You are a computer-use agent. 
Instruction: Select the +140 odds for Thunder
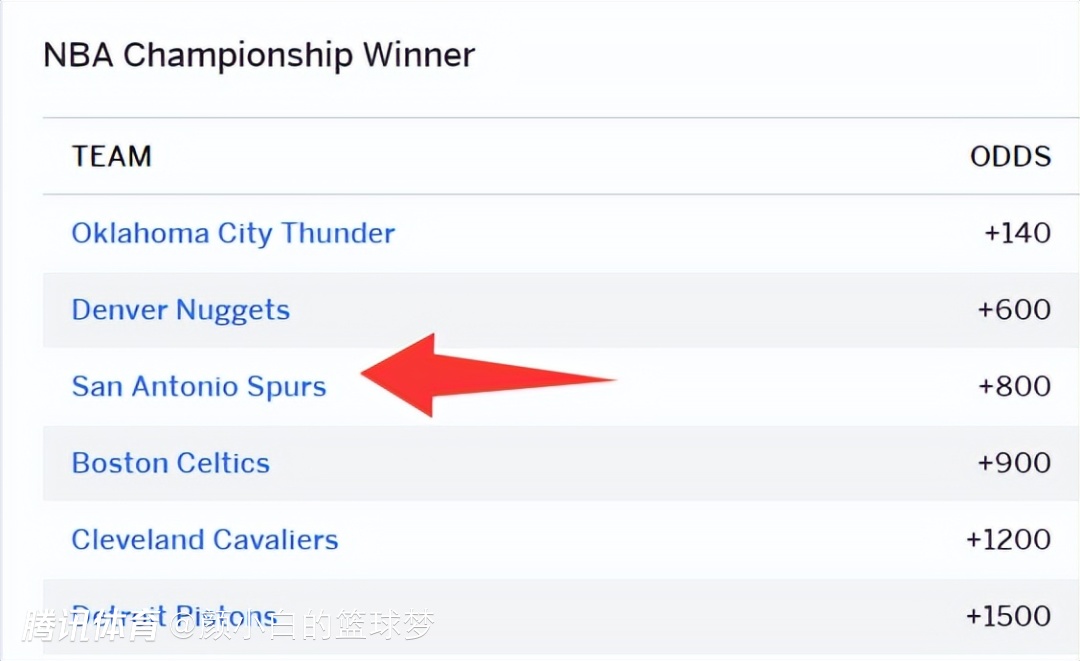(1017, 233)
